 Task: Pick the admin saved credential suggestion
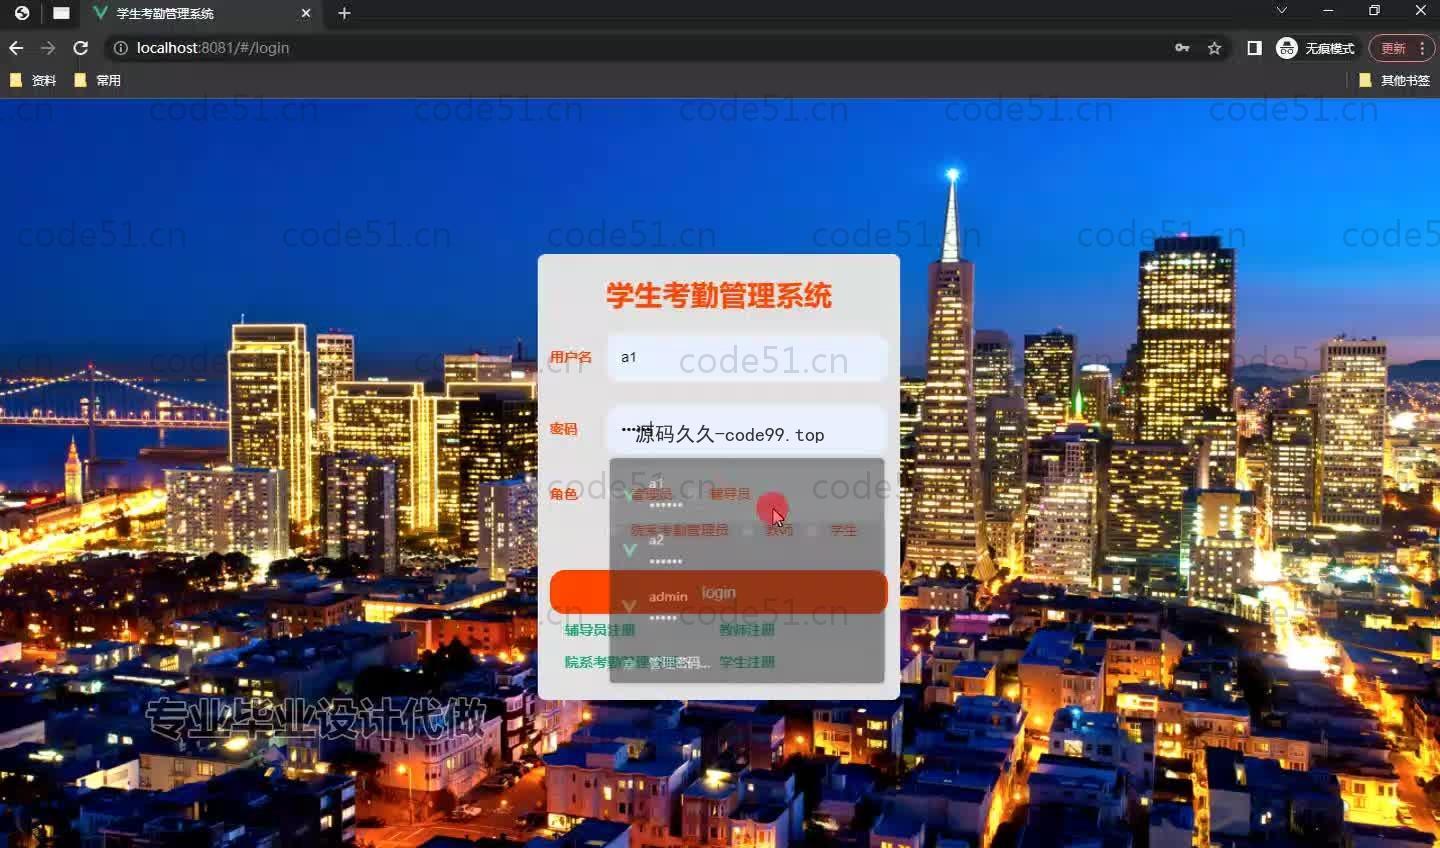(747, 605)
